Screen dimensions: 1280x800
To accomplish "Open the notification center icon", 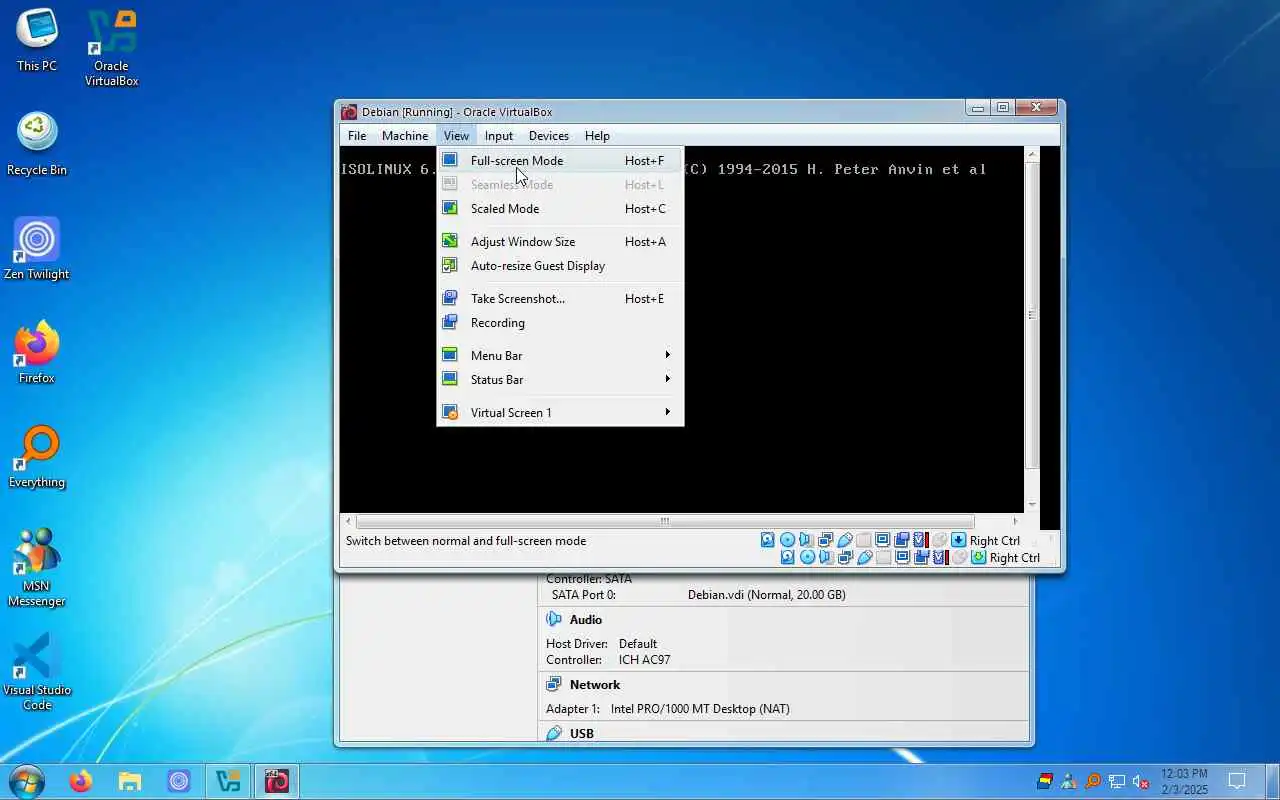I will (1237, 781).
